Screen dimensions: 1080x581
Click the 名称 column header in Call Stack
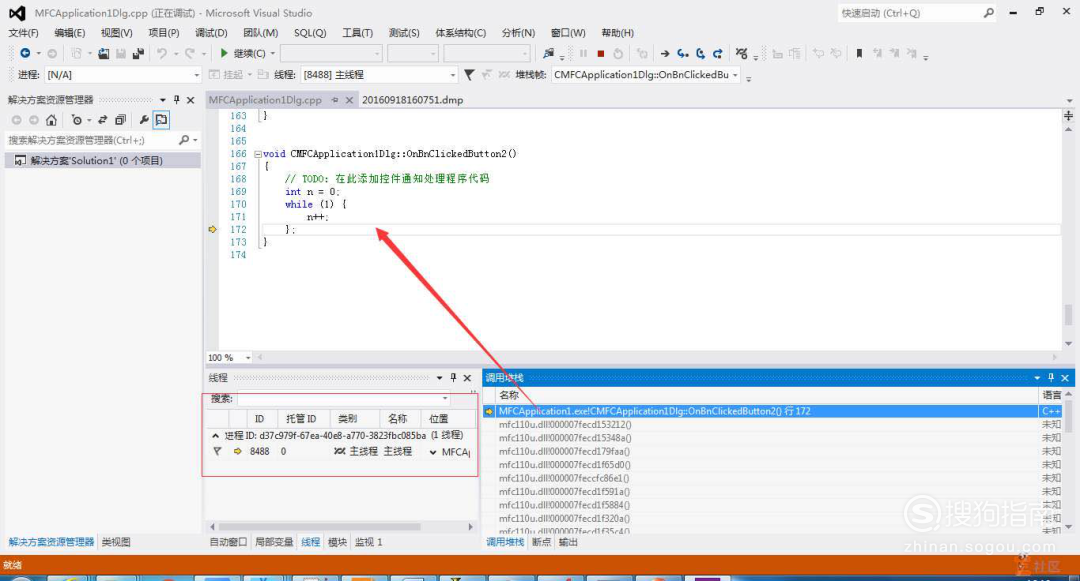coord(510,394)
